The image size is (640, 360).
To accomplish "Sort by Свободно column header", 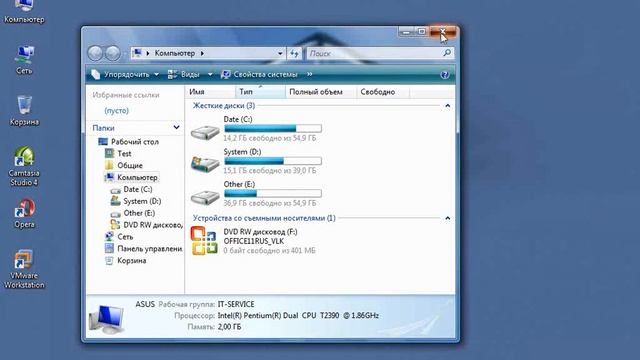I will 382,92.
